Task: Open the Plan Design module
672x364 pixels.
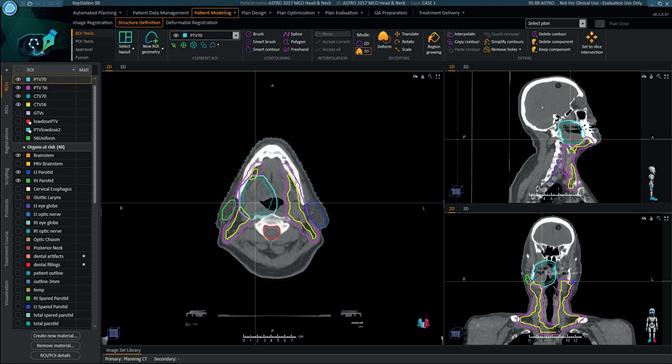Action: pyautogui.click(x=254, y=13)
